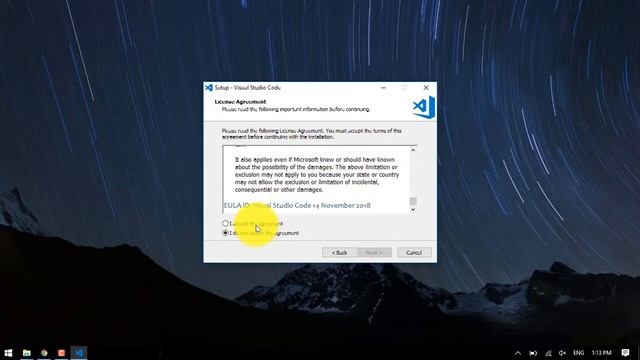The image size is (640, 360).
Task: Click the disabled Next button
Action: [x=374, y=253]
